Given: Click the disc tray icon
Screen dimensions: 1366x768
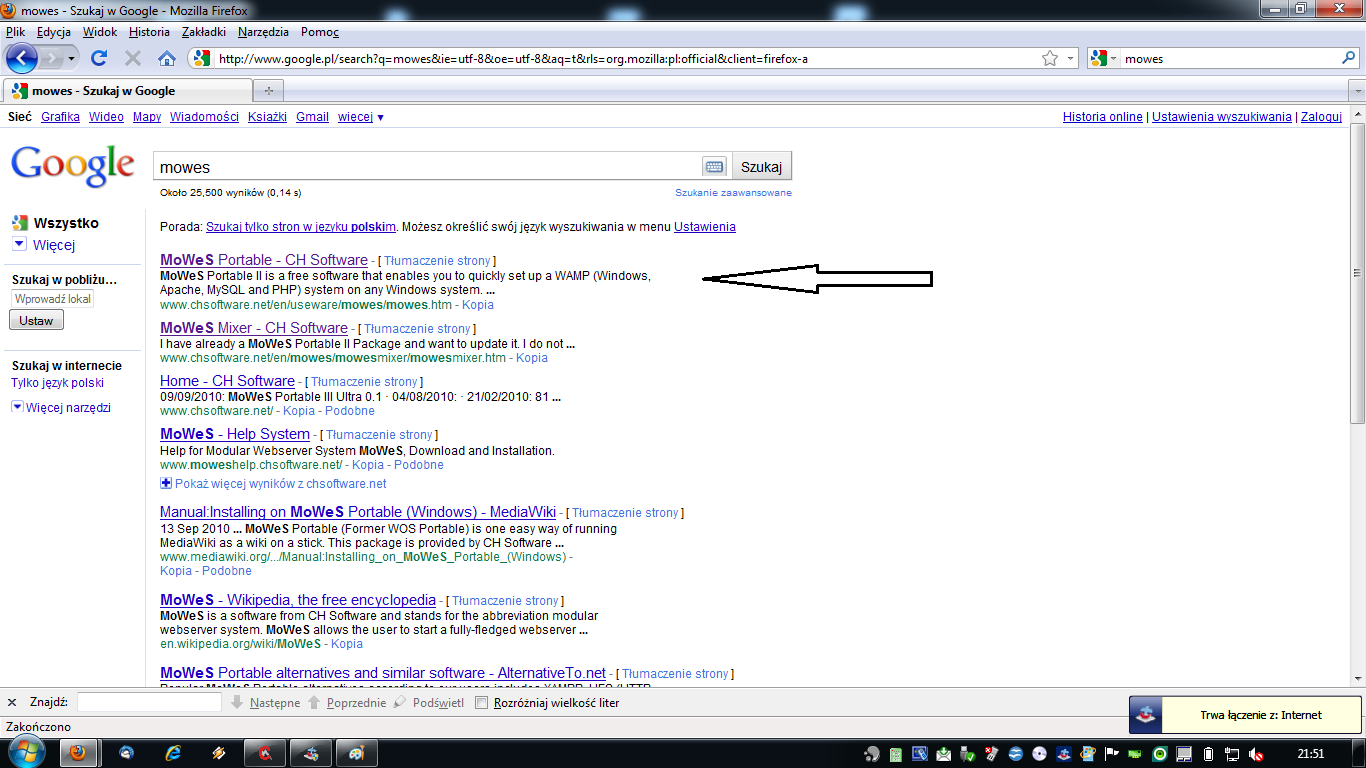Looking at the screenshot, I should tap(1039, 754).
